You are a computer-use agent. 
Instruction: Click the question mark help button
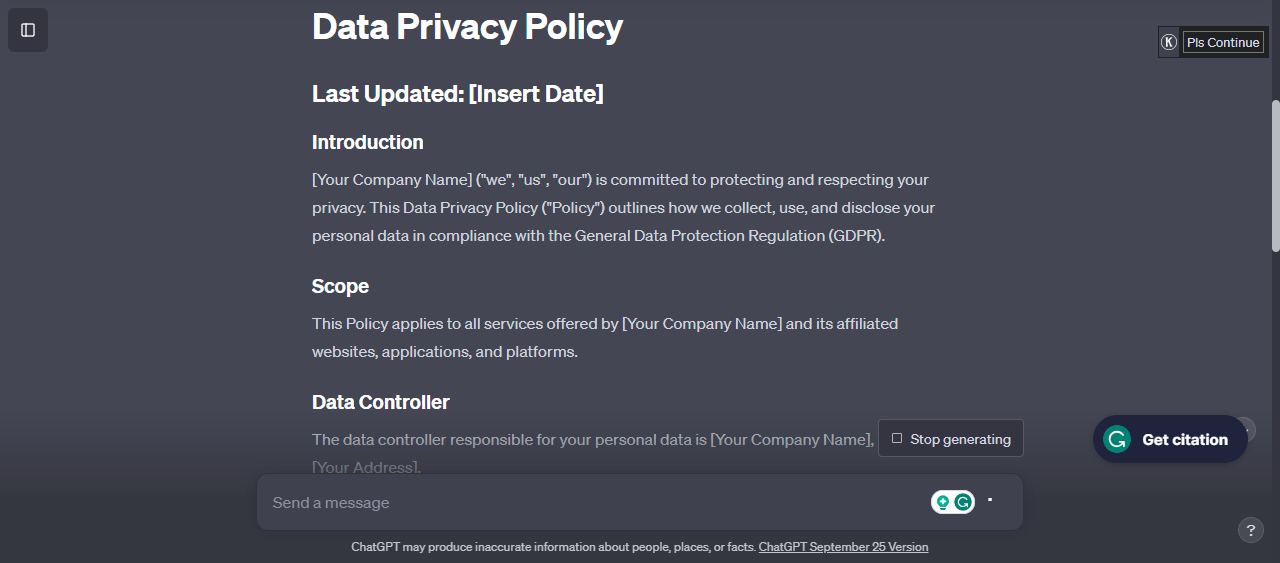(1250, 530)
